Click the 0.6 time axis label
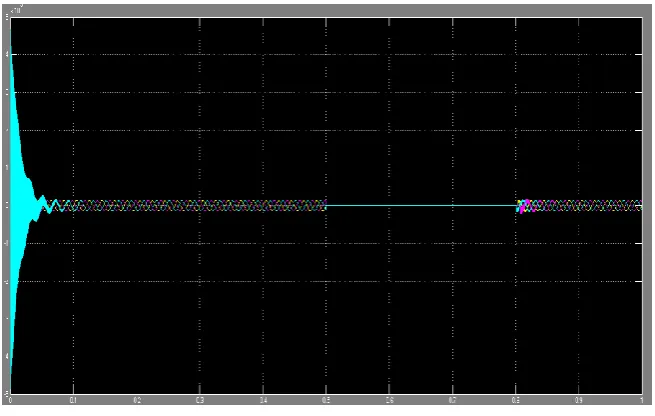The image size is (655, 416). pyautogui.click(x=389, y=401)
